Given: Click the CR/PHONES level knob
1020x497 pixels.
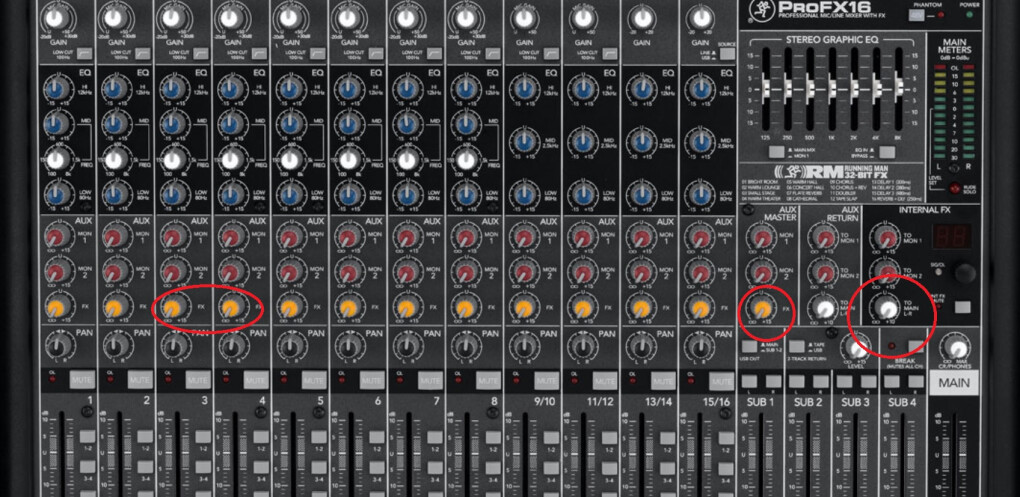Looking at the screenshot, I should click(956, 347).
